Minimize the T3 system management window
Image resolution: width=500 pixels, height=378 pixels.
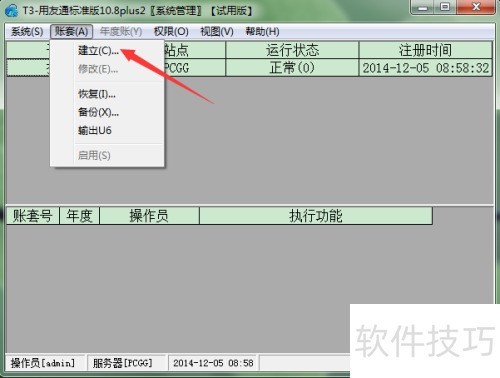423,7
